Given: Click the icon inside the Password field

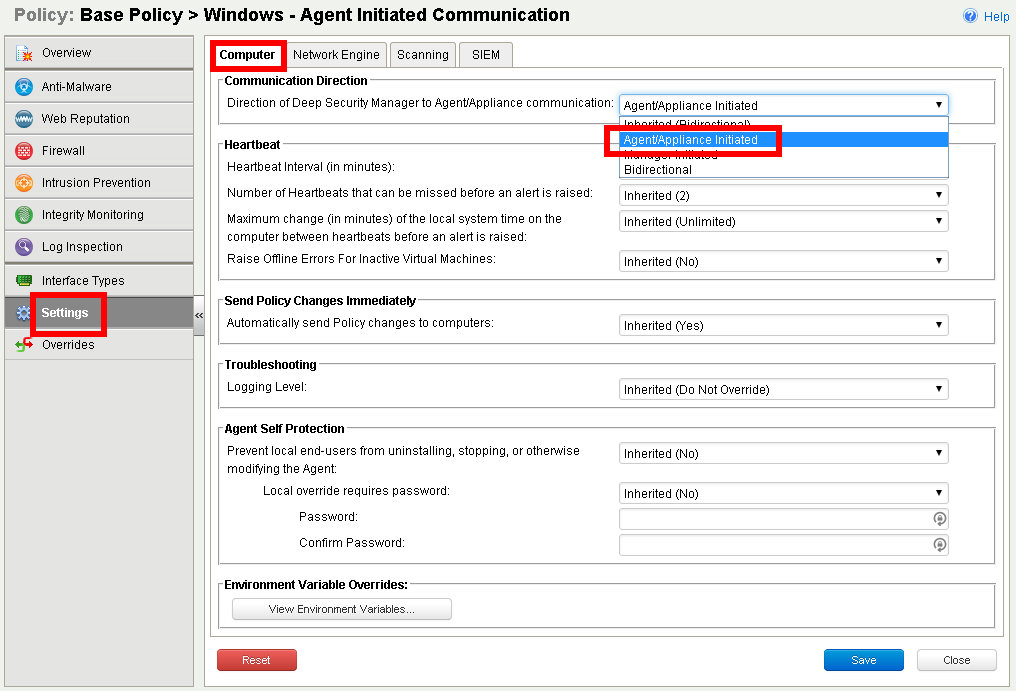Looking at the screenshot, I should (x=940, y=519).
